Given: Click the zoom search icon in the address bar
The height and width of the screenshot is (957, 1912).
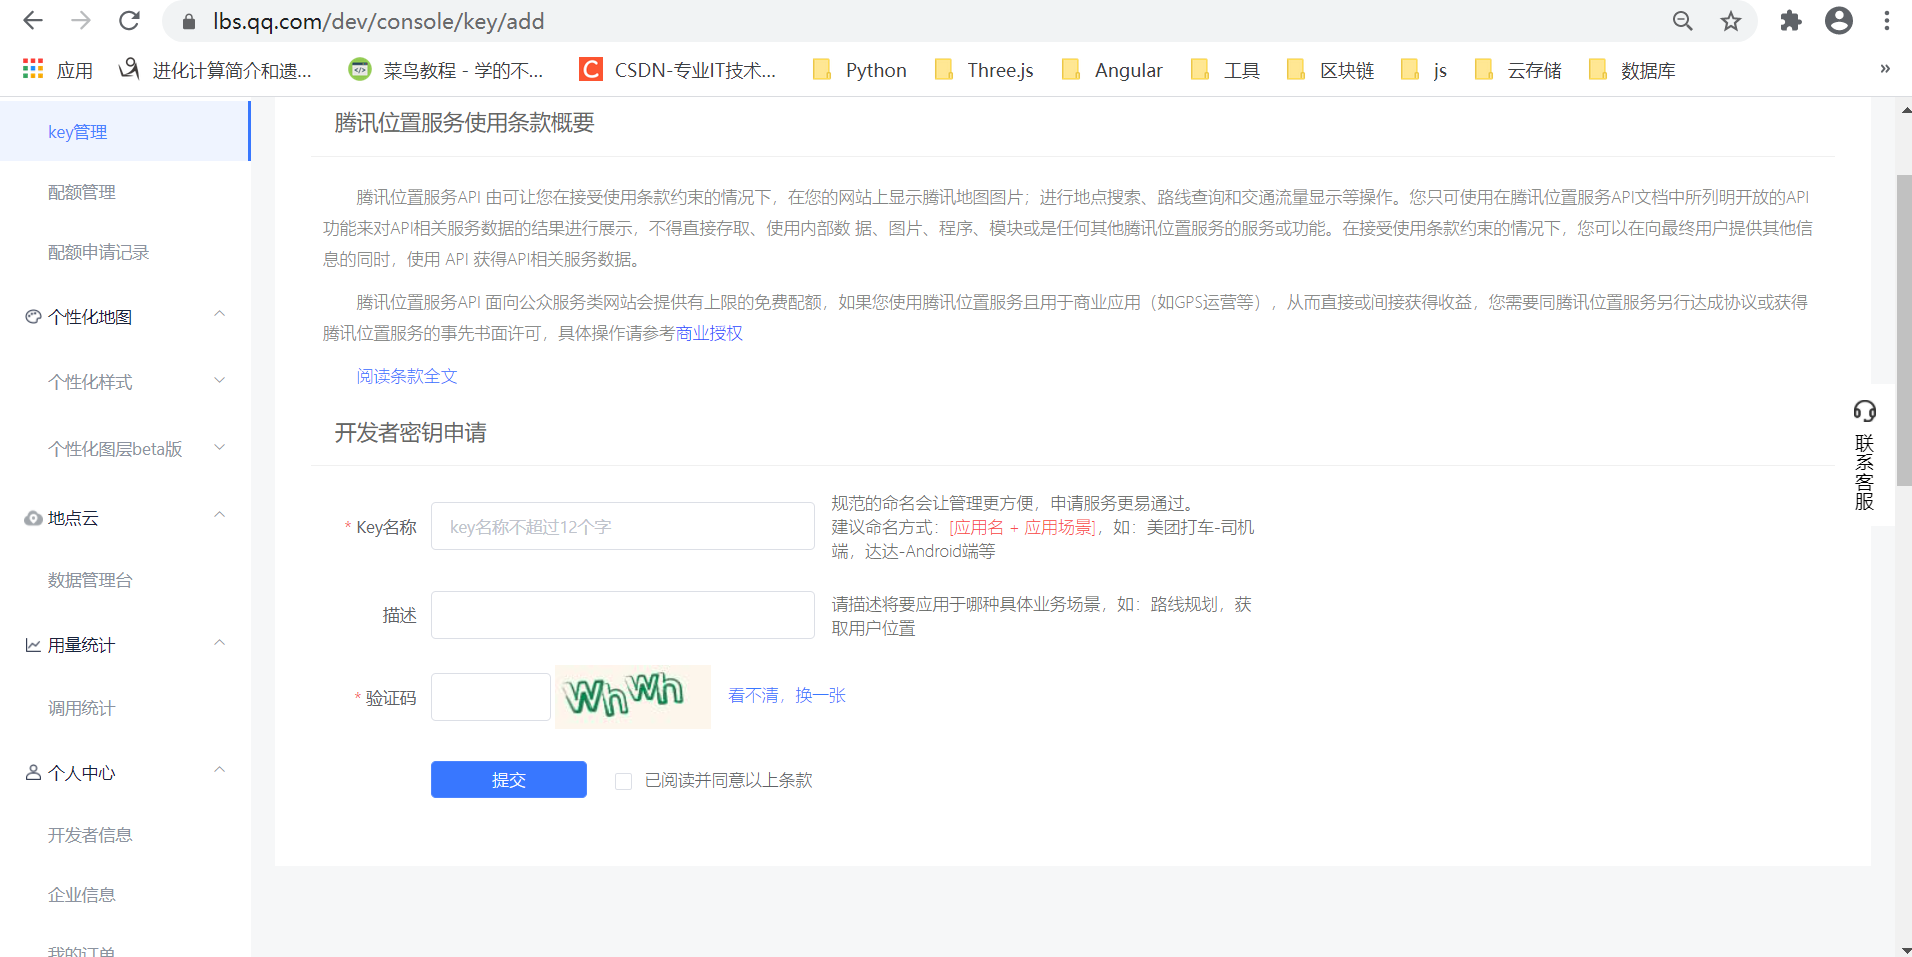Looking at the screenshot, I should 1683,20.
